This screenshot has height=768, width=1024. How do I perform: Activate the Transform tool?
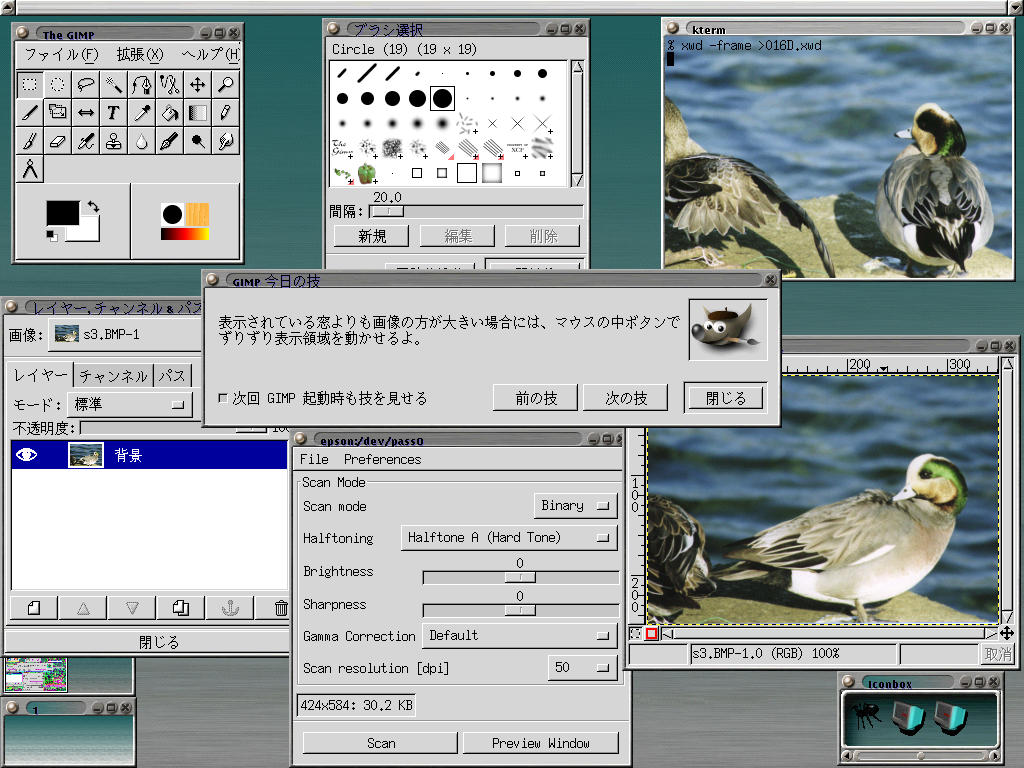[57, 112]
